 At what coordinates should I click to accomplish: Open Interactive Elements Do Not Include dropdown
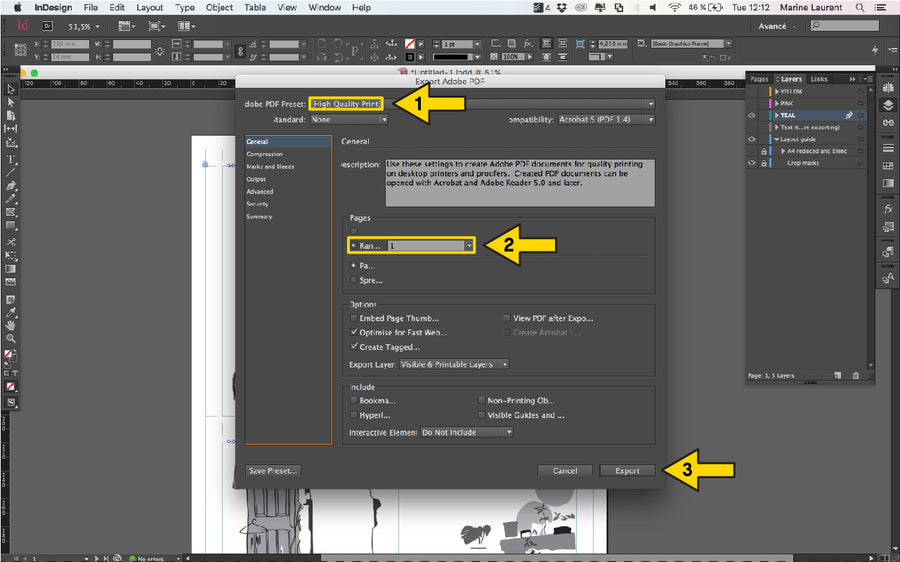coord(467,432)
